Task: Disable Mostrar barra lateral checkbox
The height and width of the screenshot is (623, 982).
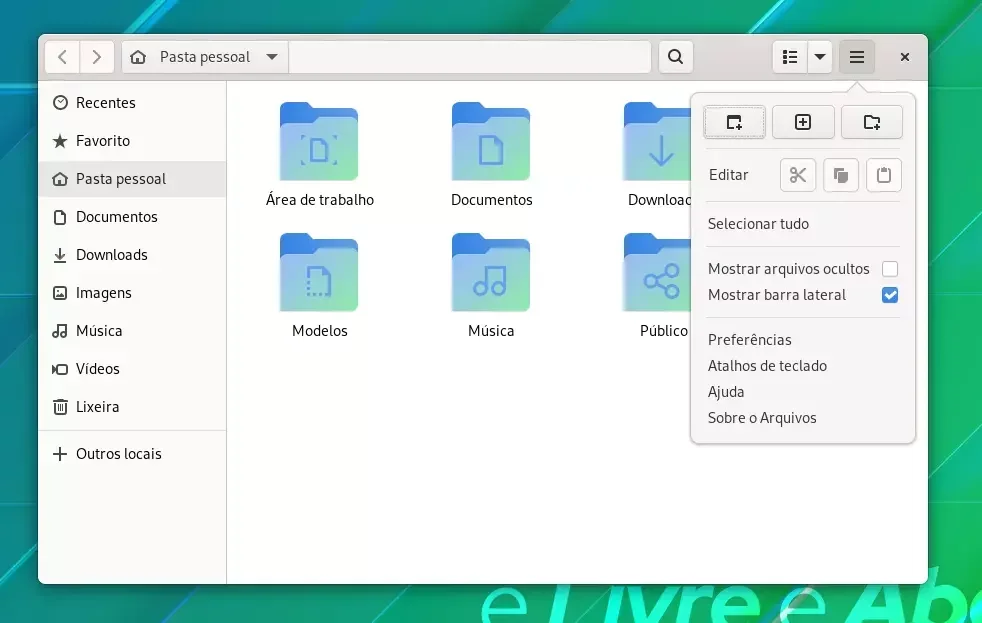Action: (x=889, y=295)
